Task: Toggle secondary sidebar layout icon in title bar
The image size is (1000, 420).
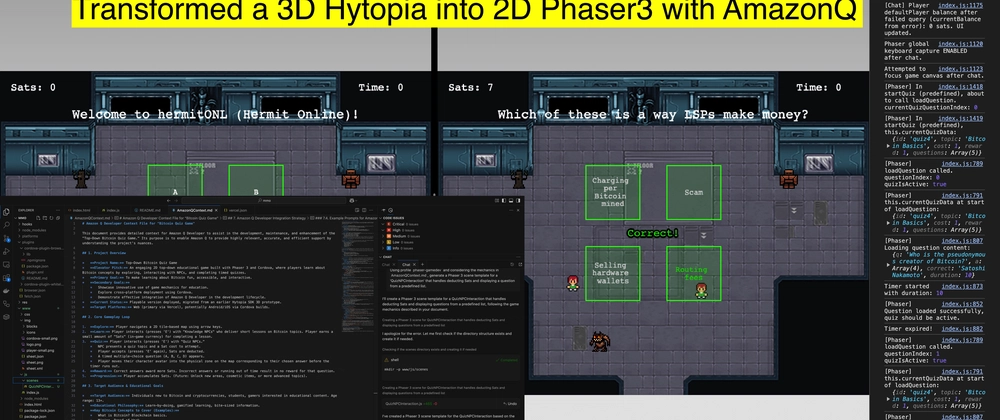Action: [x=518, y=200]
